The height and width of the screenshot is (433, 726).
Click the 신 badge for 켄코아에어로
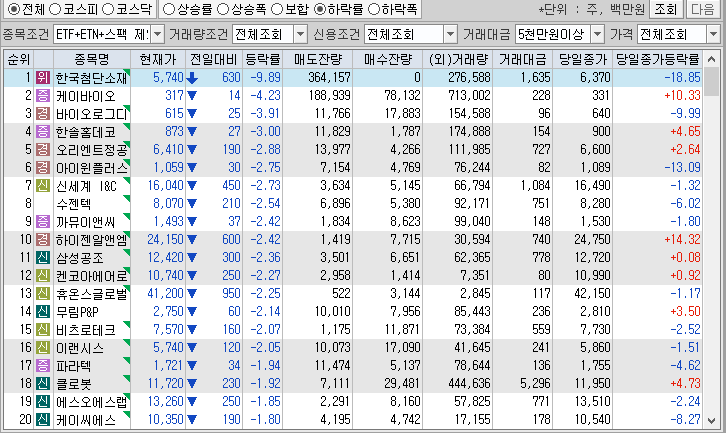[x=43, y=276]
